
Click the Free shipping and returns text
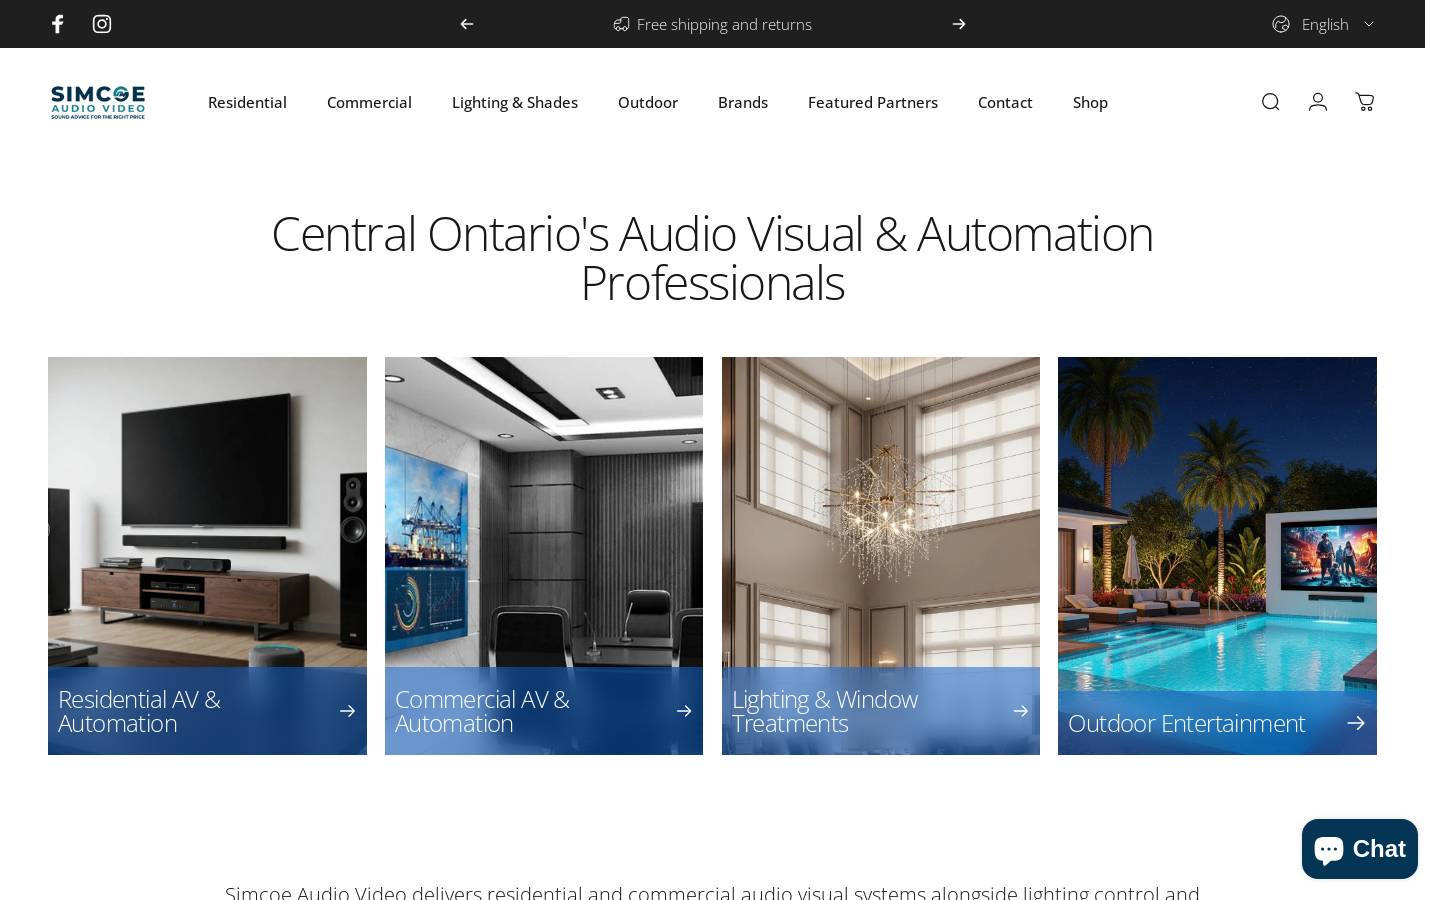724,24
